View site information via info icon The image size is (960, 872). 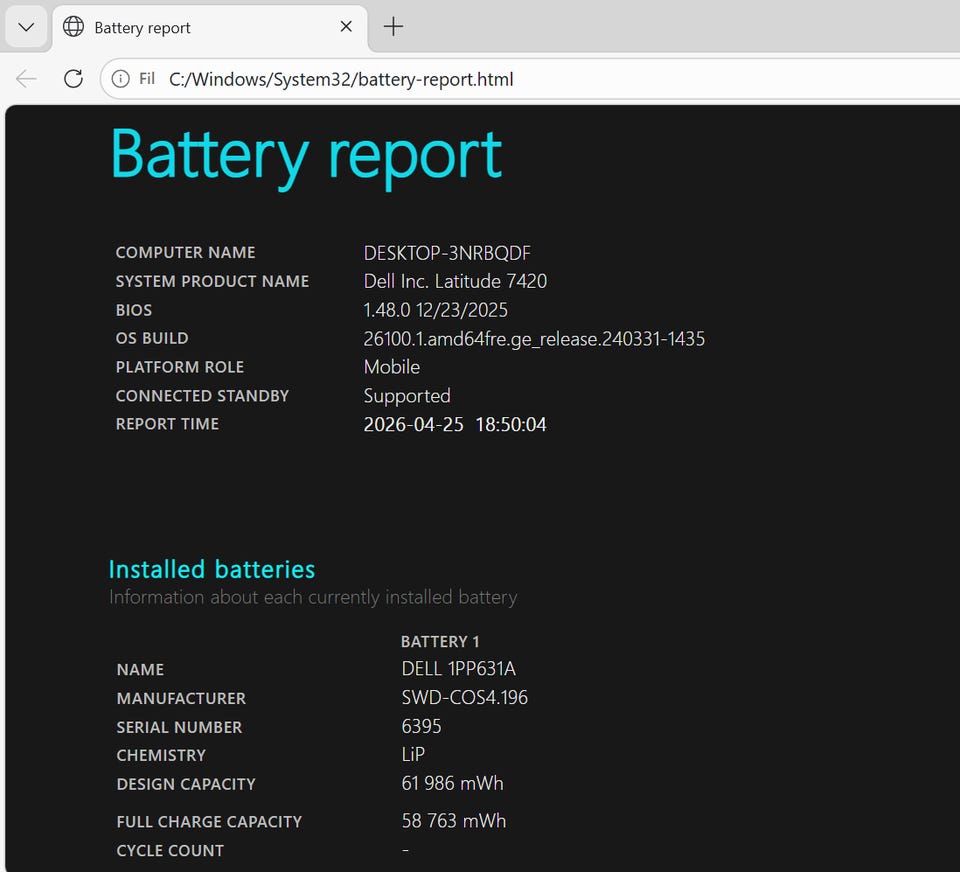[x=121, y=79]
